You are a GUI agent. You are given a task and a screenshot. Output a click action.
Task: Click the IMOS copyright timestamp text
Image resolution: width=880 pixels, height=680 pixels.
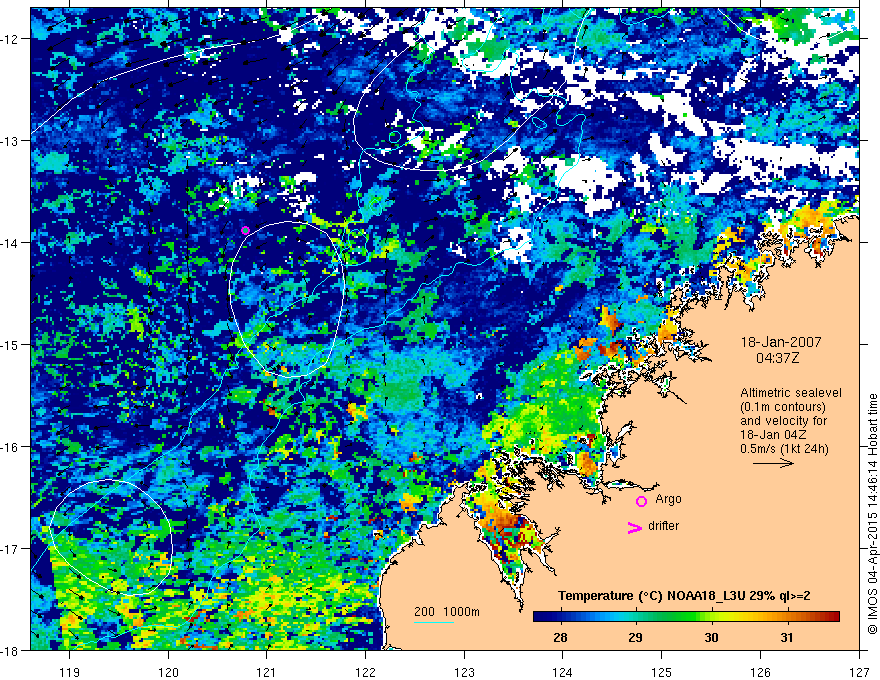872,515
